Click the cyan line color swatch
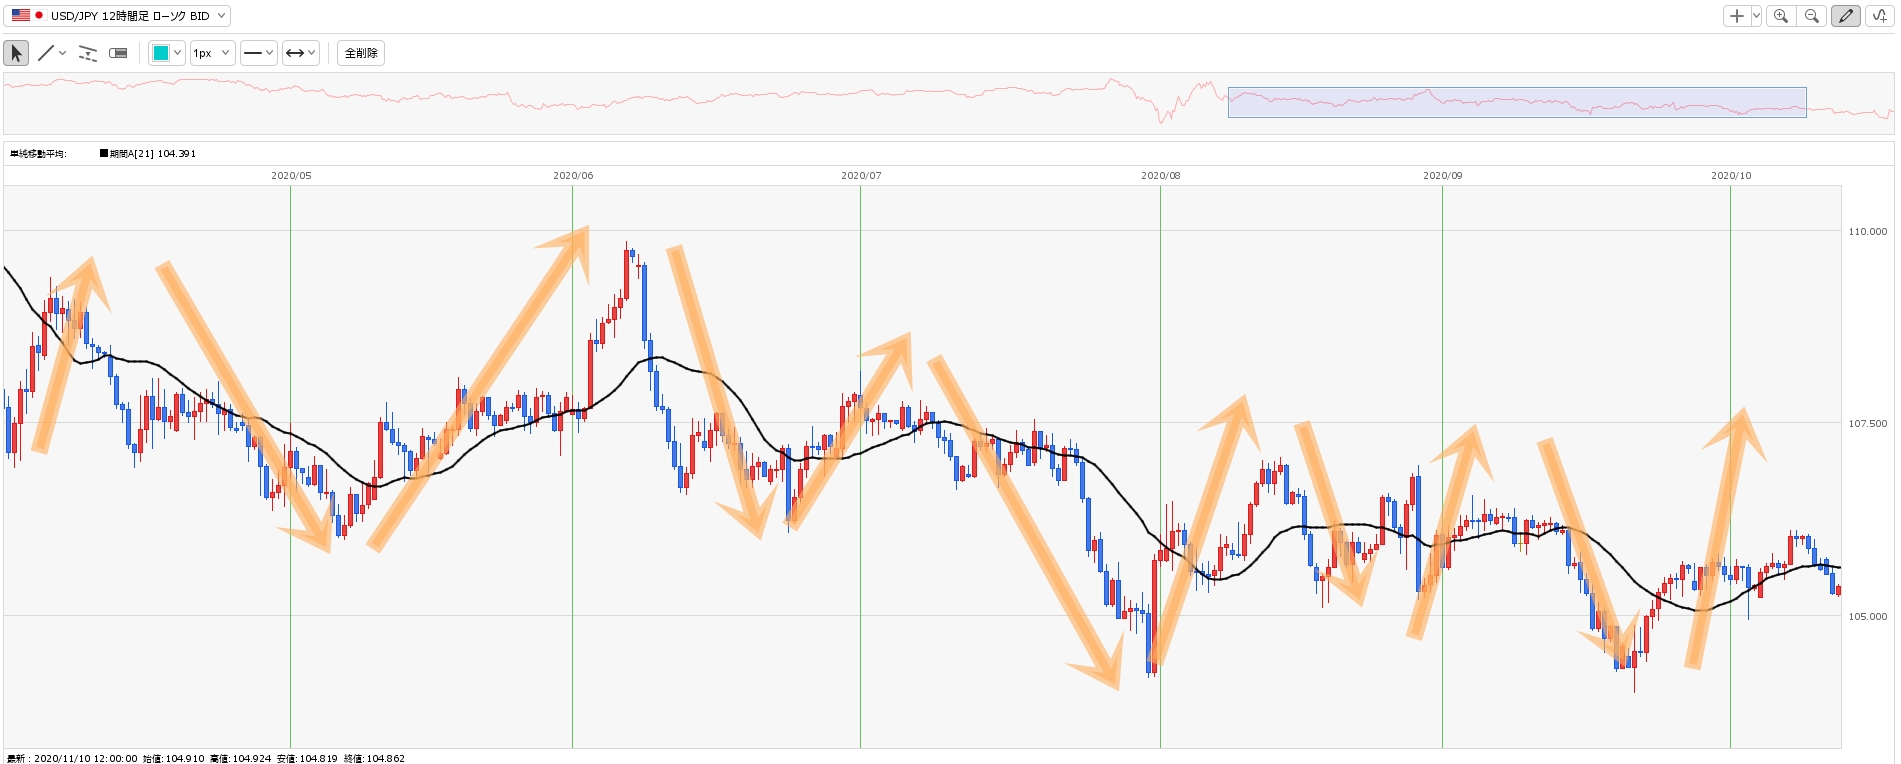Image resolution: width=1901 pixels, height=764 pixels. point(160,53)
